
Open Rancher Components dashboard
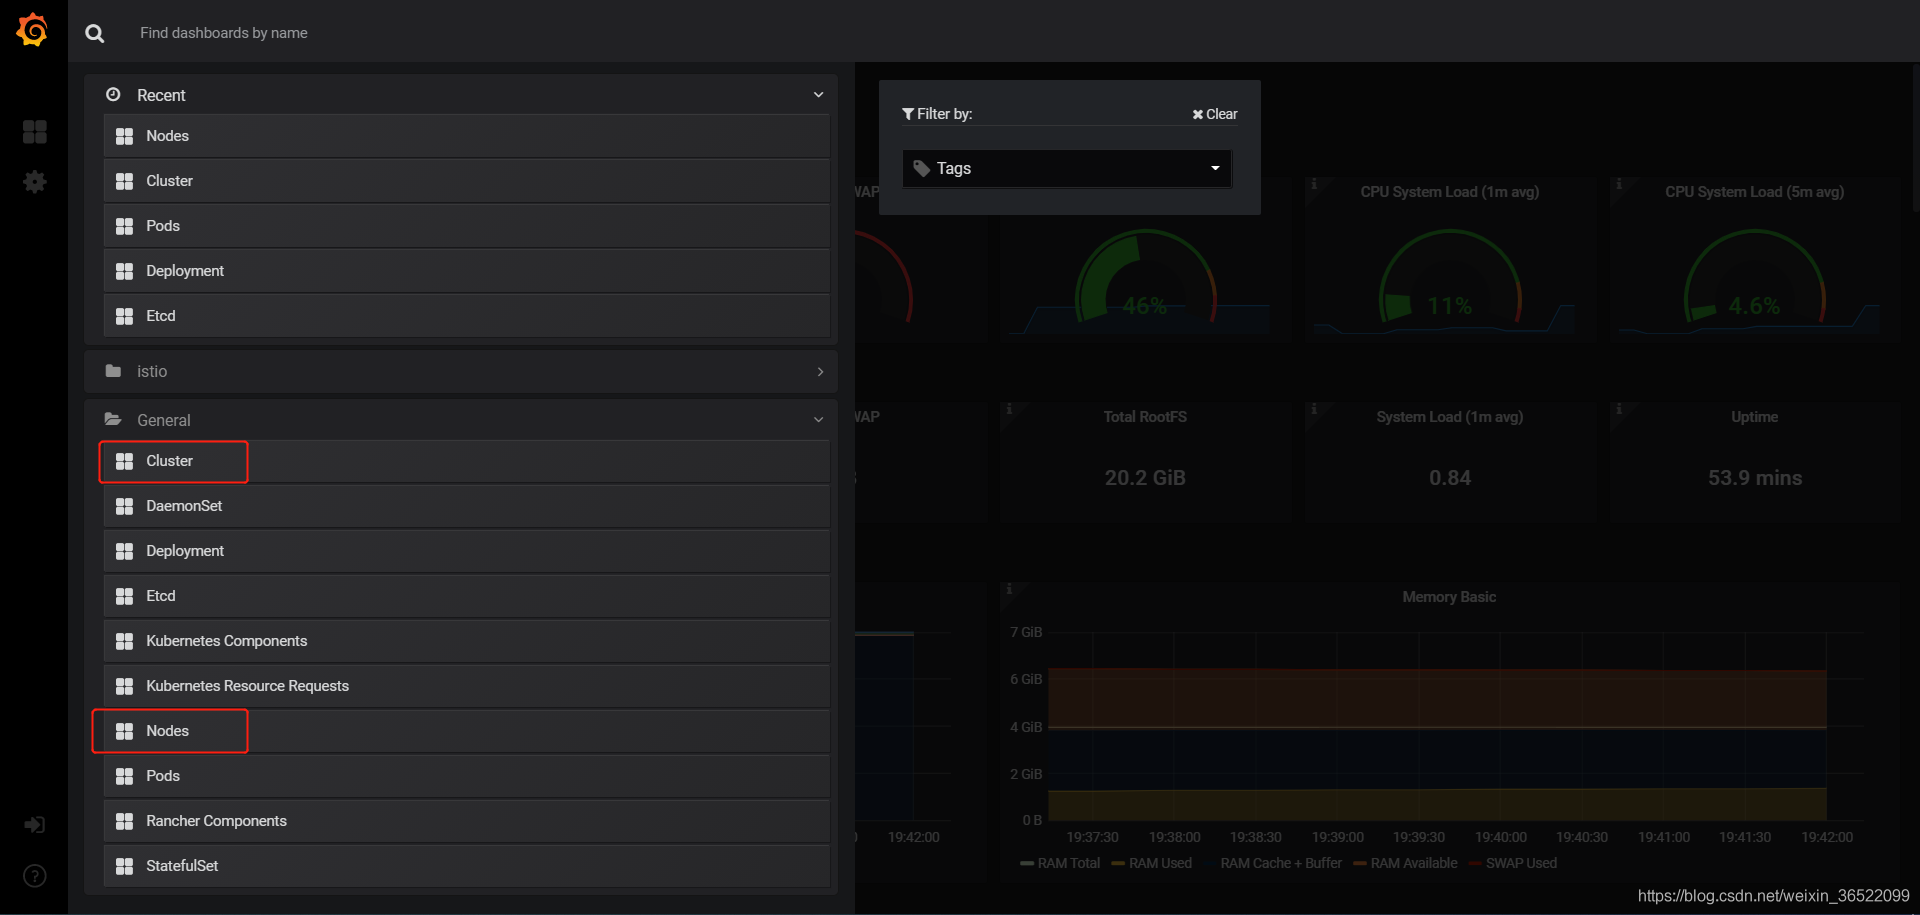click(467, 821)
